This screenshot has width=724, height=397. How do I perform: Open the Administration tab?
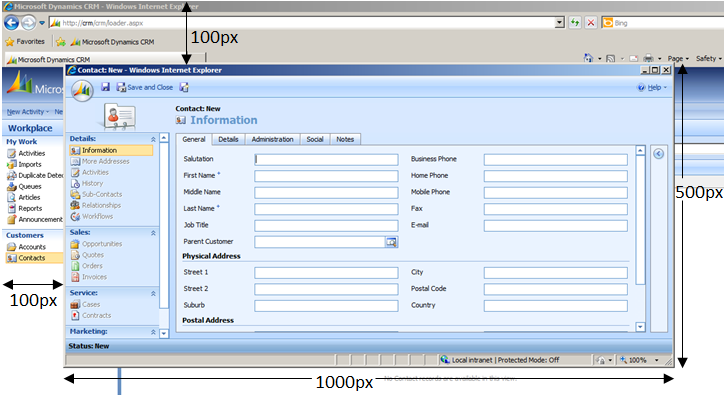[272, 139]
